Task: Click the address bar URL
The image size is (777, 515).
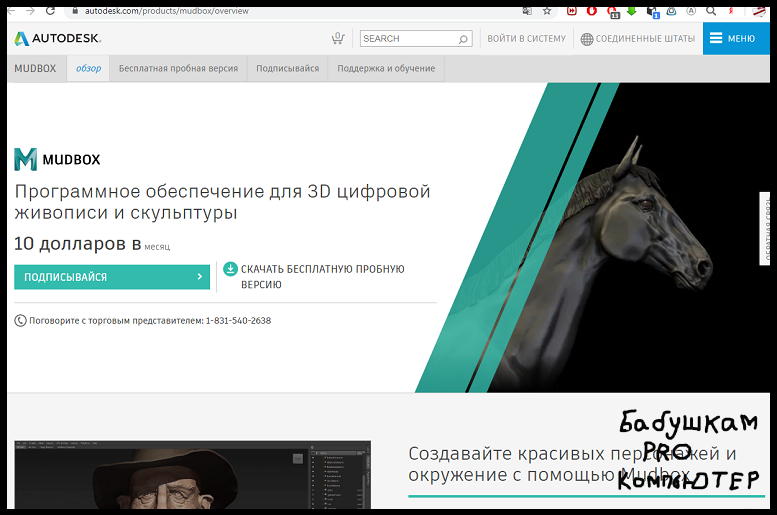Action: (x=167, y=11)
